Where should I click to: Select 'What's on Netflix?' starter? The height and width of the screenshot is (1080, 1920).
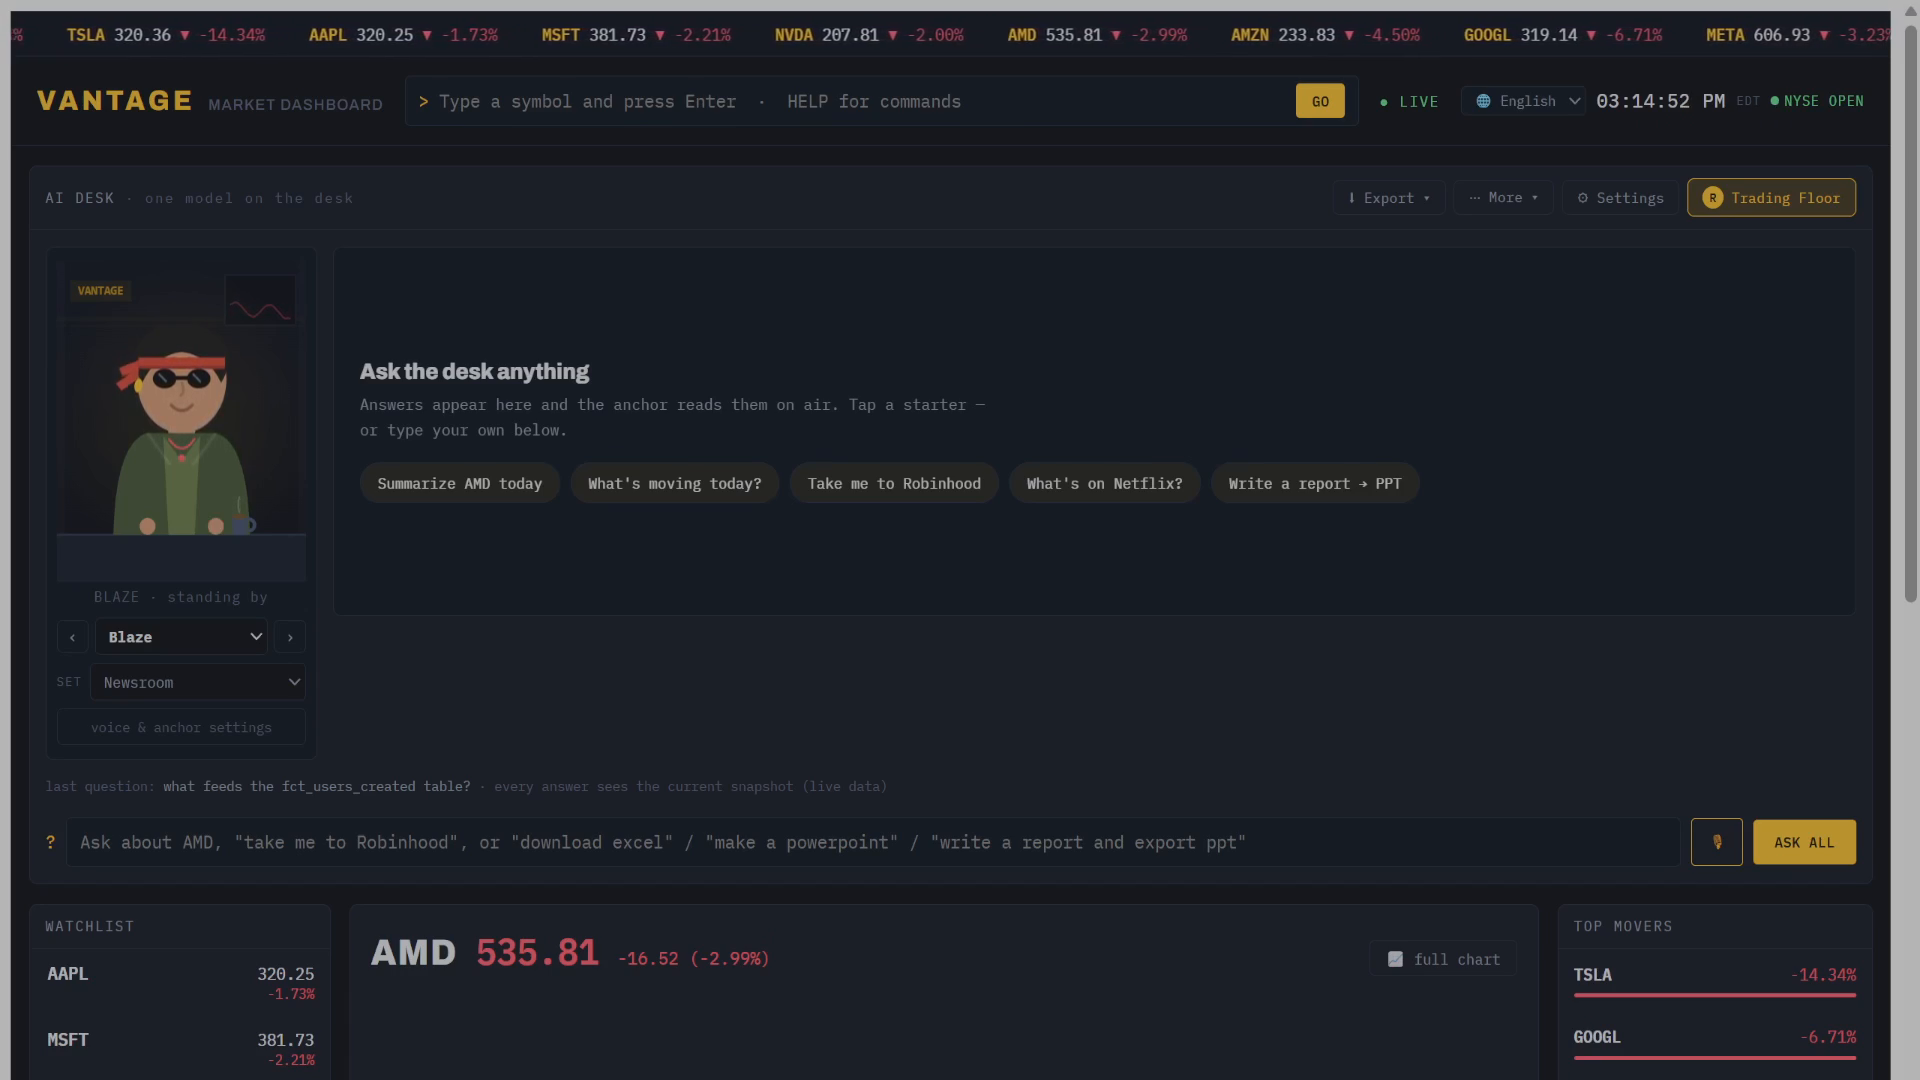click(x=1104, y=483)
